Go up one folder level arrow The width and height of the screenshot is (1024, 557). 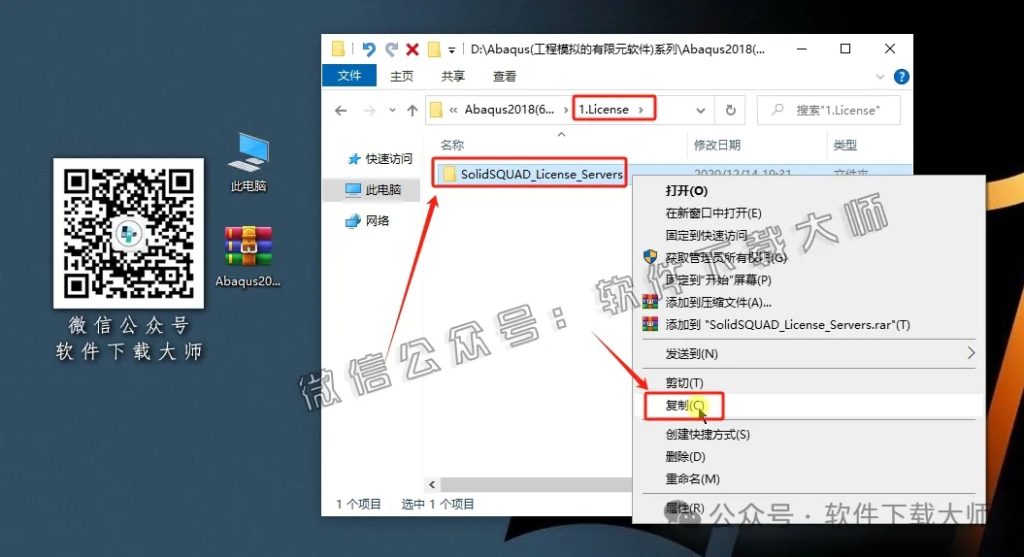point(412,110)
